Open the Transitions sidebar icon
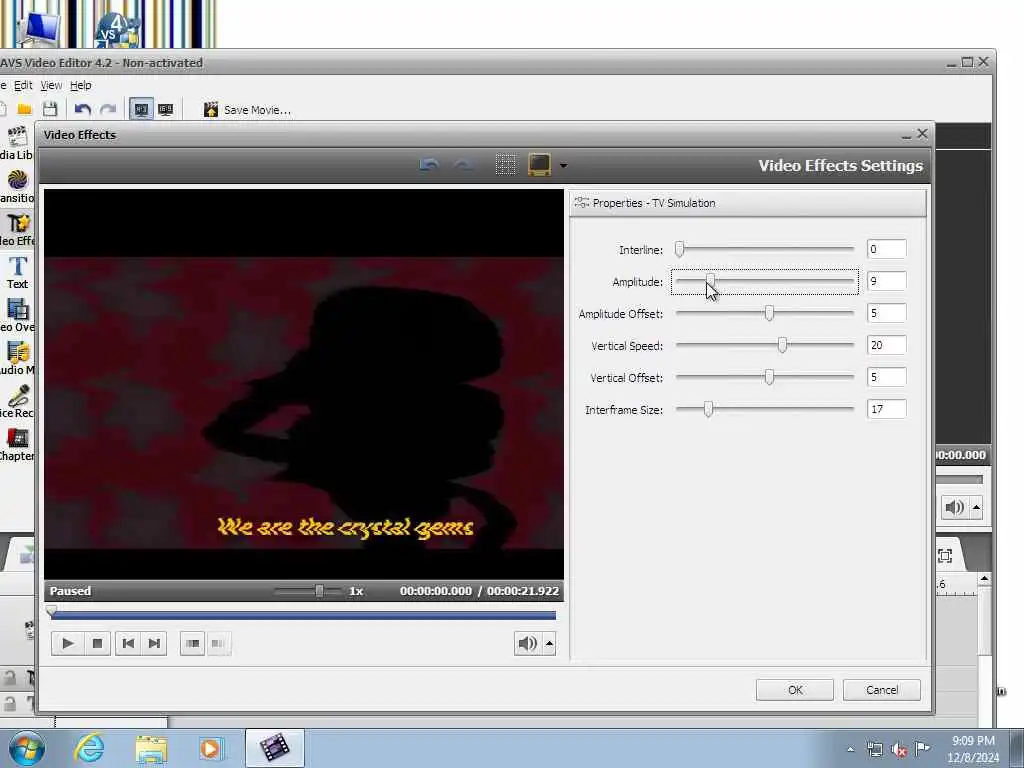Image resolution: width=1024 pixels, height=768 pixels. 17,185
